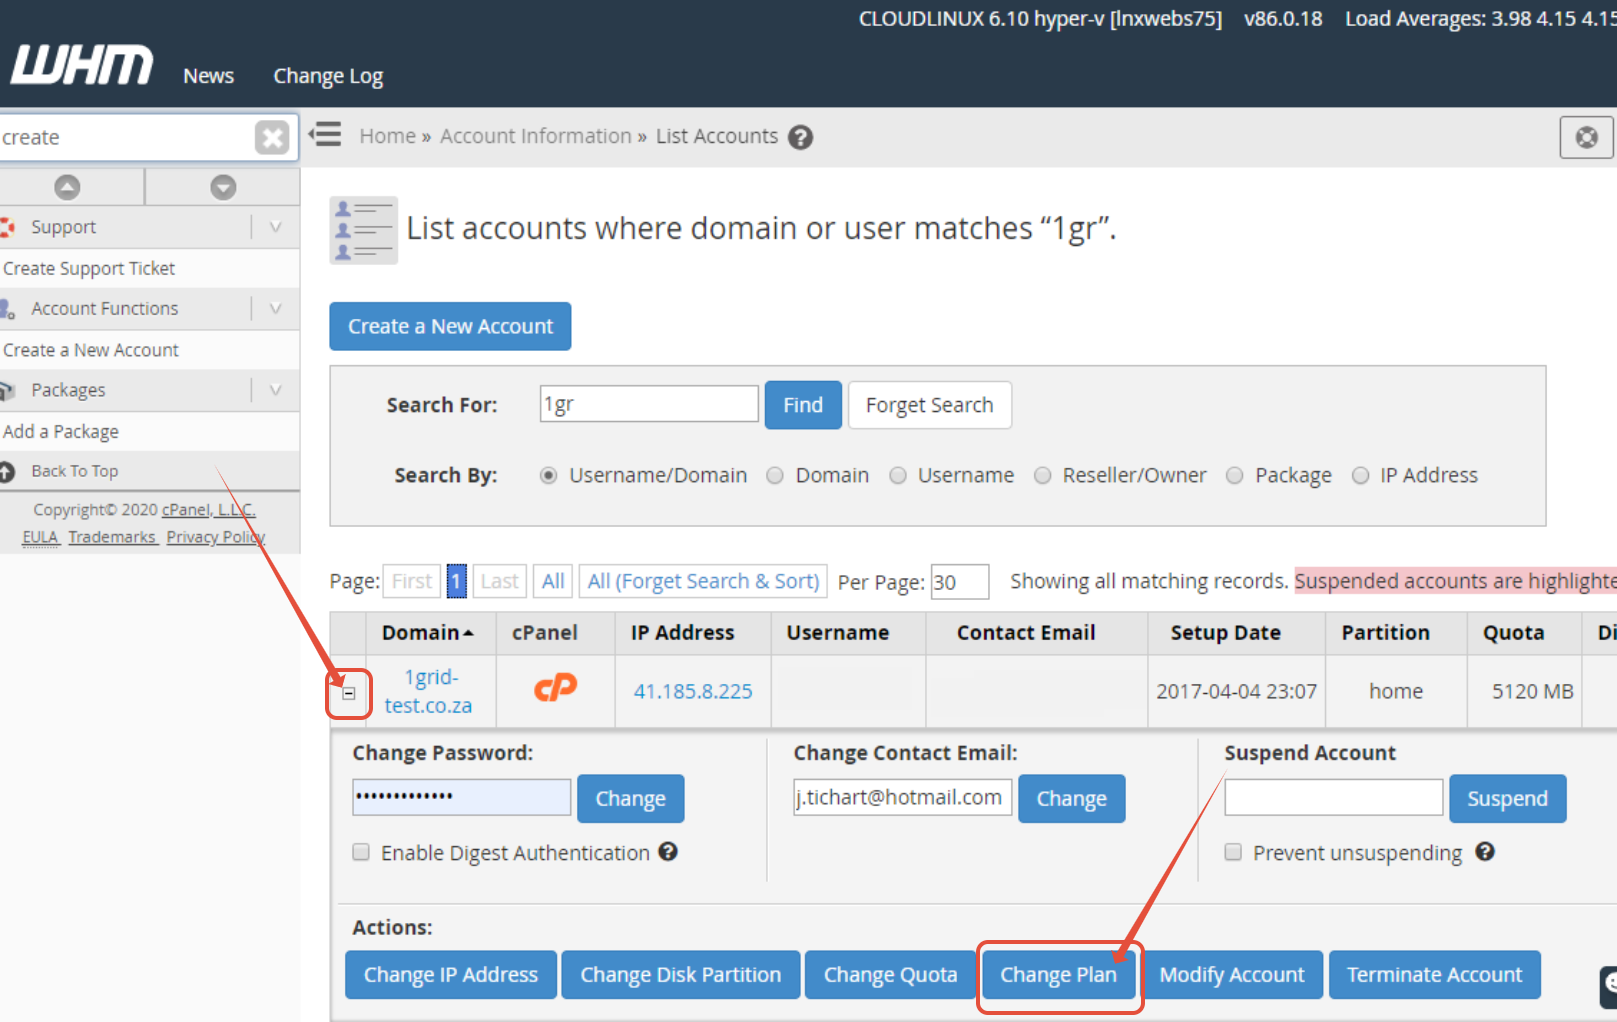Click the Search For input field

coord(649,404)
